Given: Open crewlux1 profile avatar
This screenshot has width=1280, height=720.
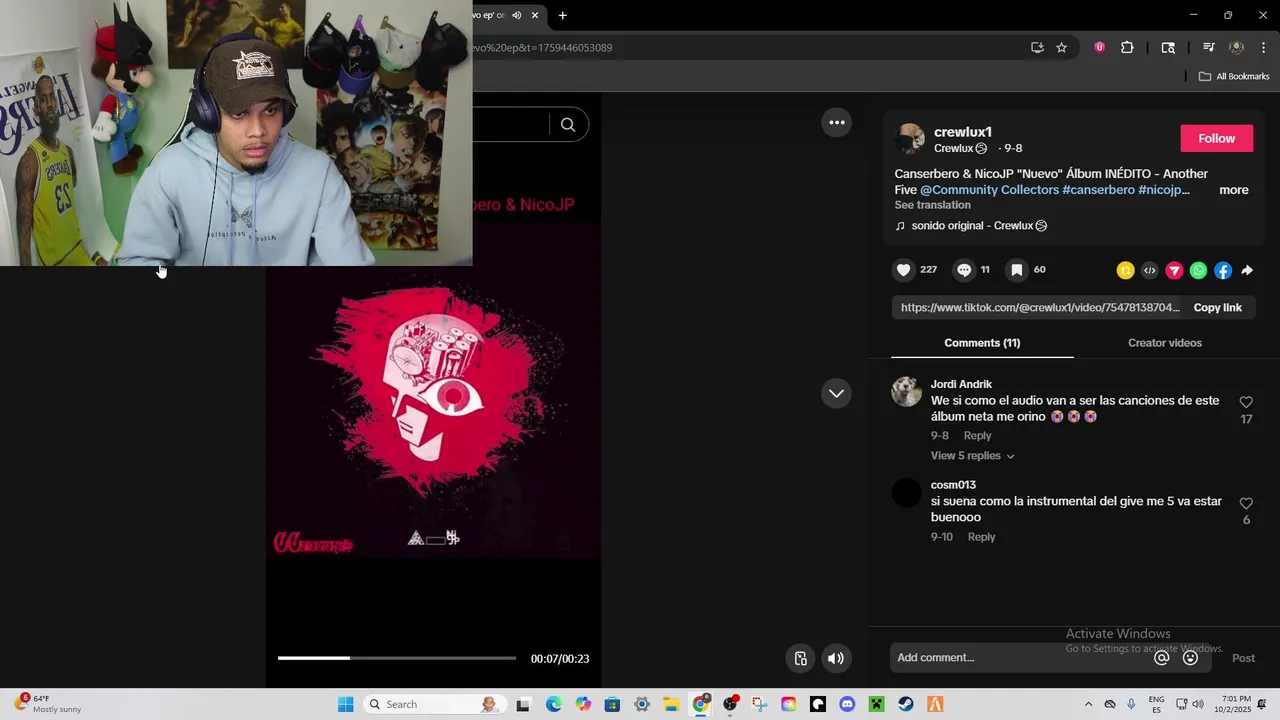Looking at the screenshot, I should tap(909, 139).
